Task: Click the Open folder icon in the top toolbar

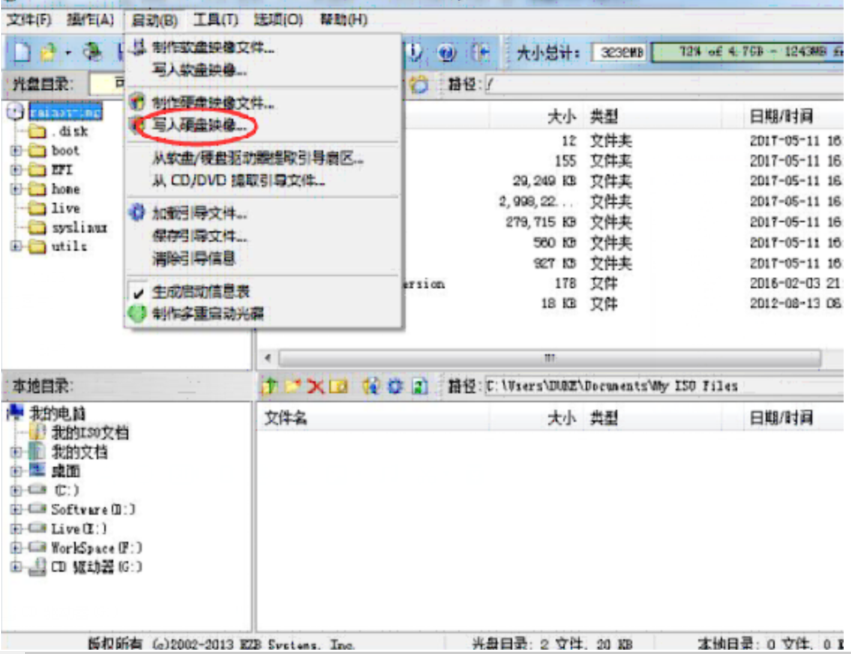Action: [47, 52]
